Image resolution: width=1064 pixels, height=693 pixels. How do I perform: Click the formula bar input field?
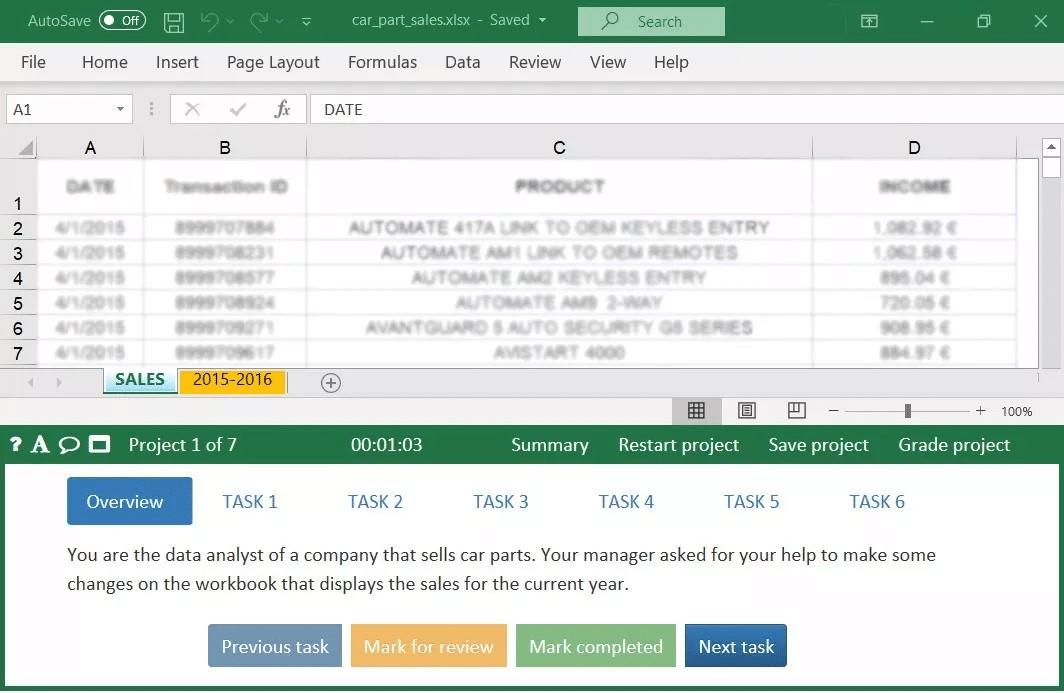click(x=687, y=109)
